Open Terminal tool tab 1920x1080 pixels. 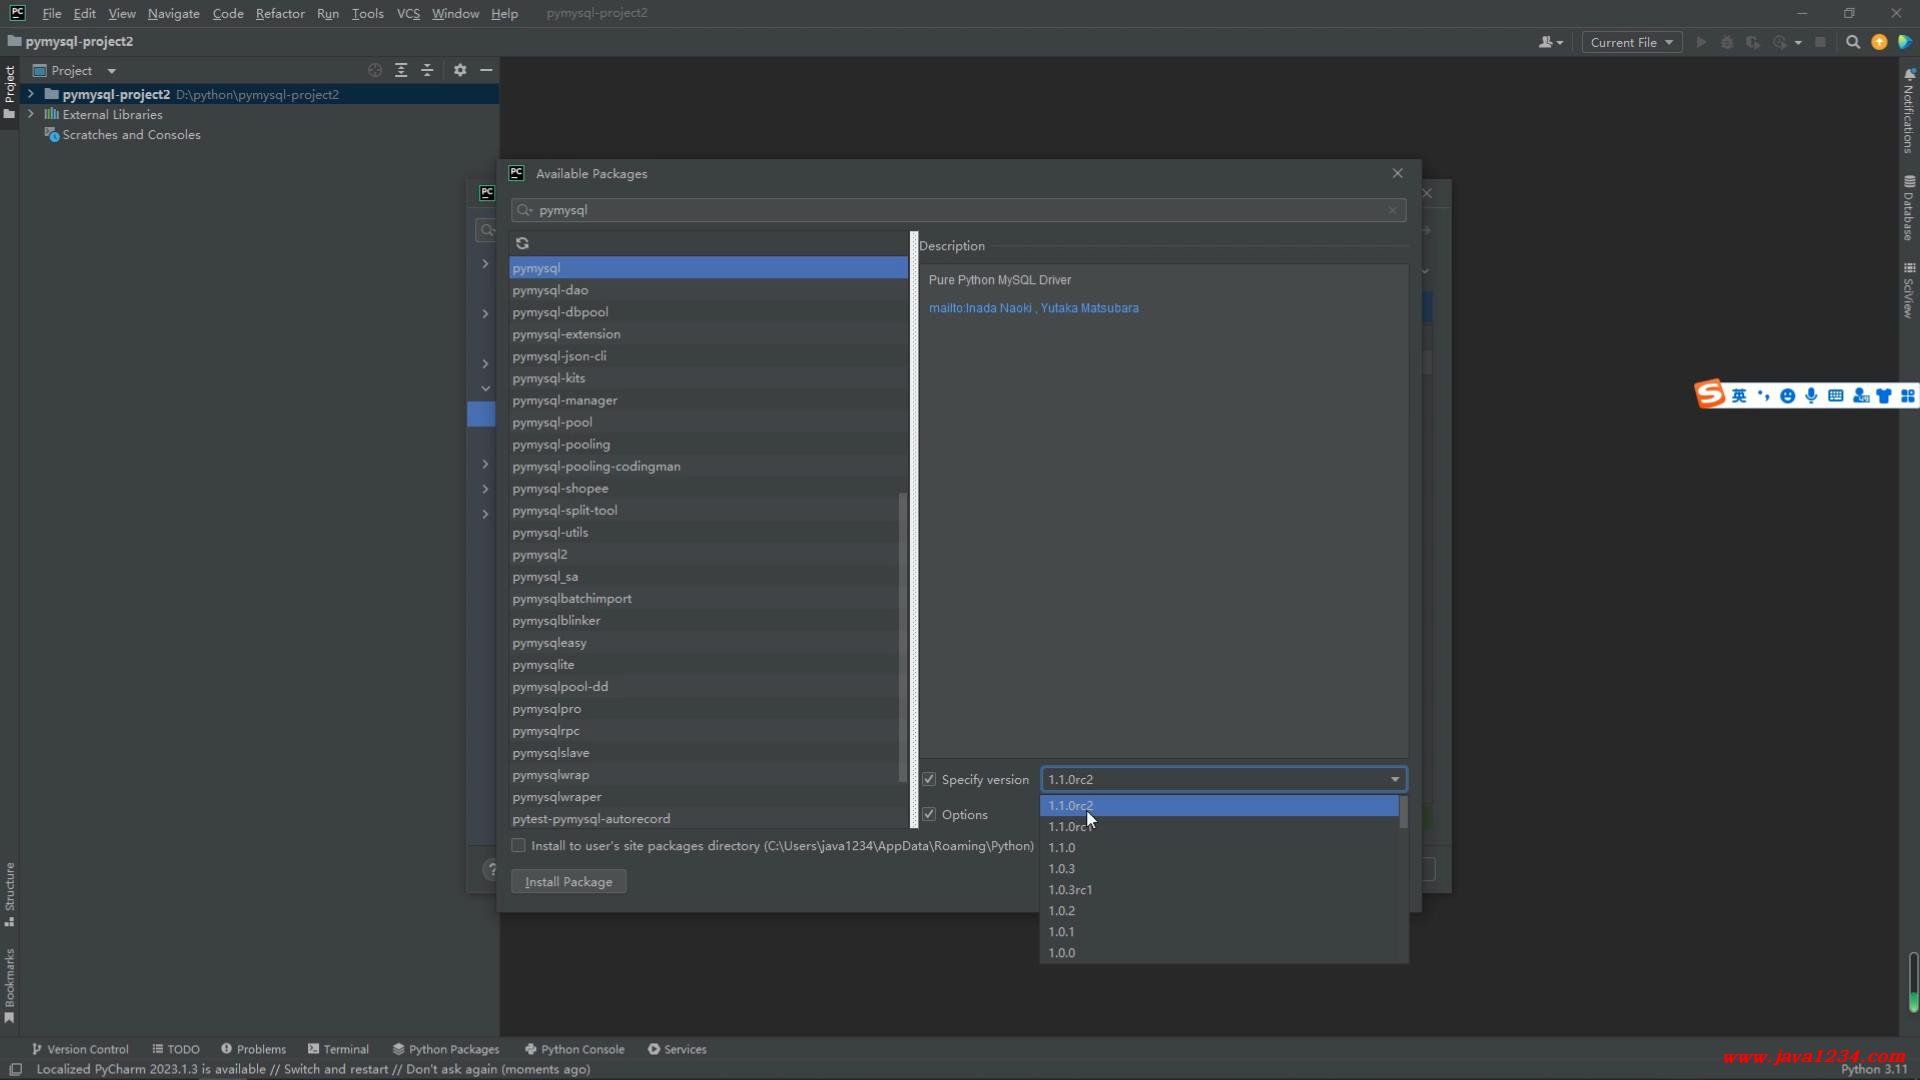(x=338, y=1049)
